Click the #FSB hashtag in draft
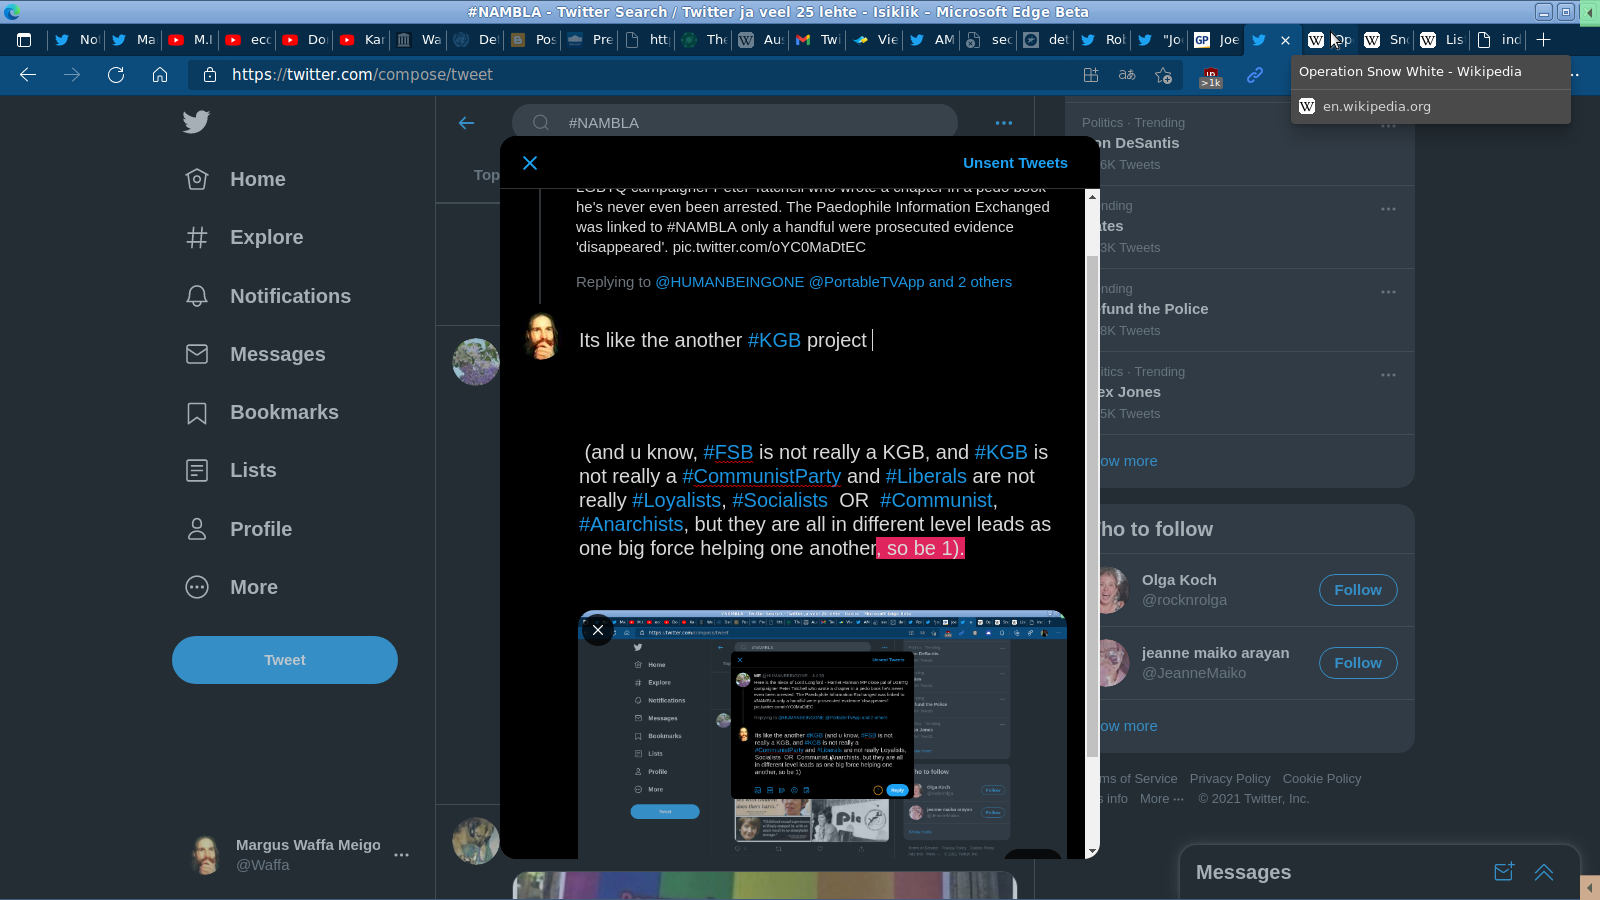Image resolution: width=1600 pixels, height=900 pixels. click(728, 452)
